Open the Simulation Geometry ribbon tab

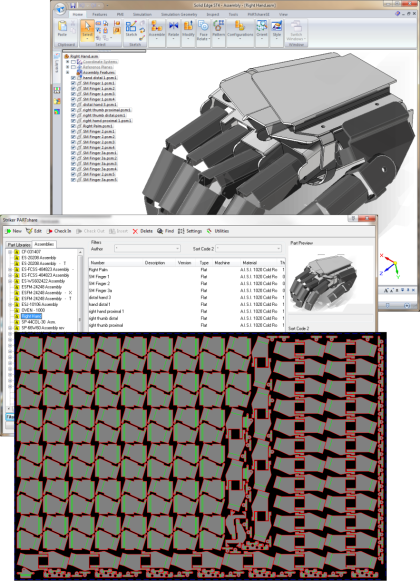(179, 14)
